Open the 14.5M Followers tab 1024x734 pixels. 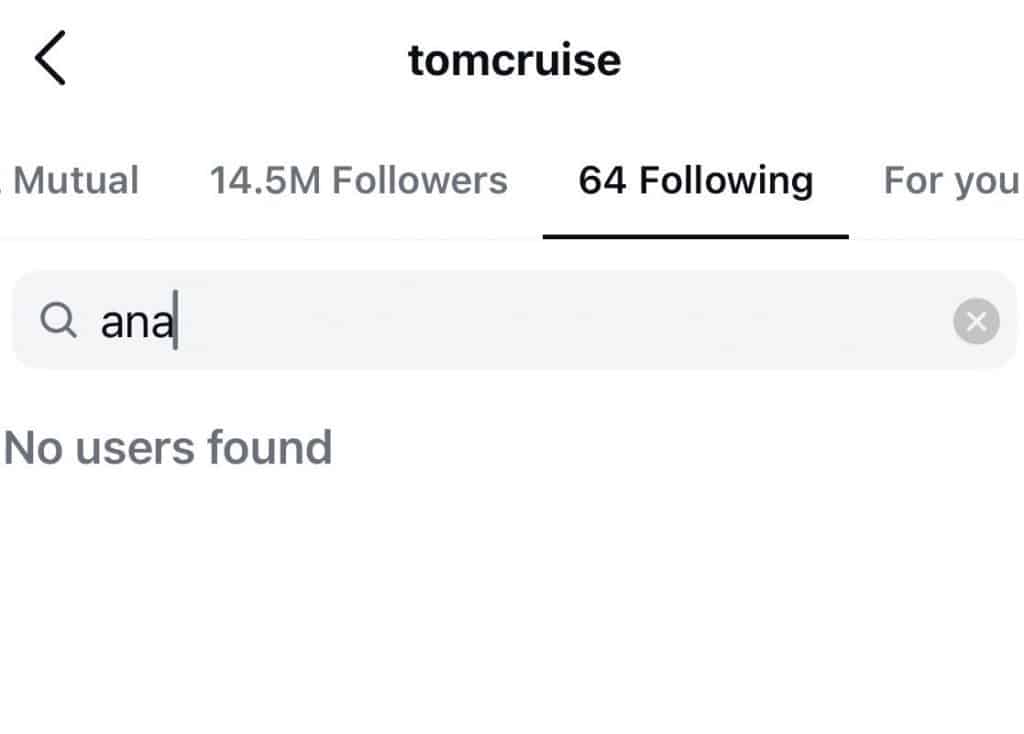click(358, 181)
